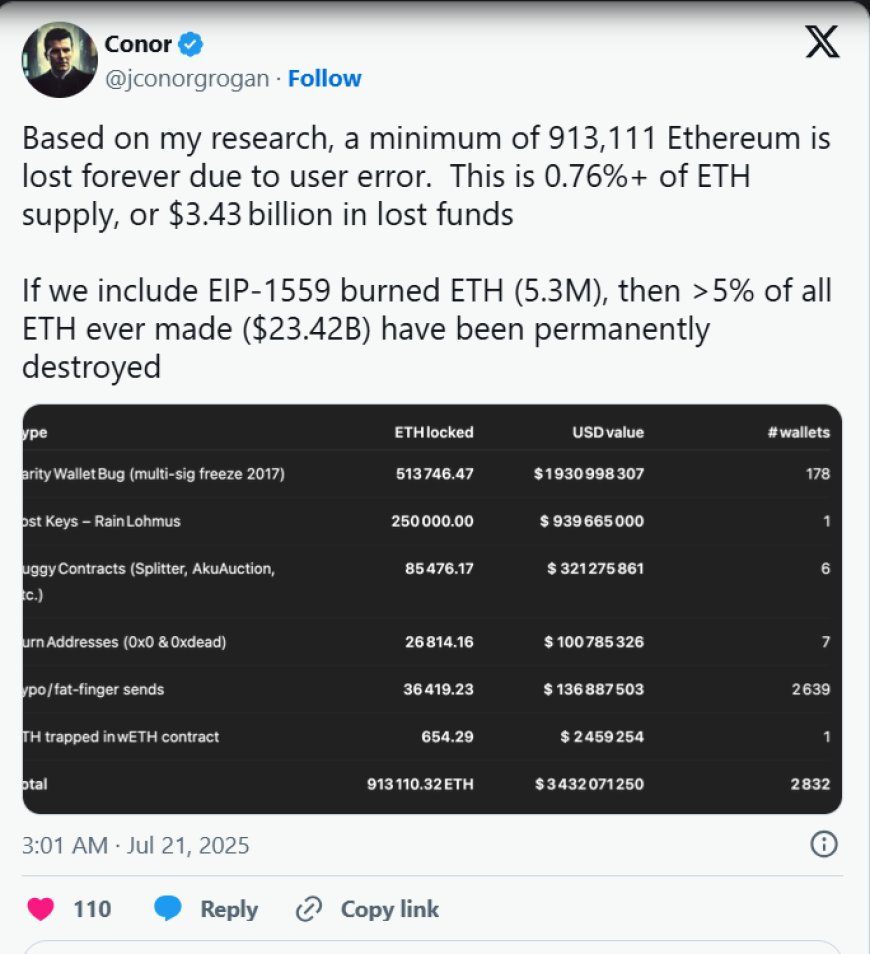The width and height of the screenshot is (870, 954).
Task: Click the USD value column header
Action: (608, 432)
